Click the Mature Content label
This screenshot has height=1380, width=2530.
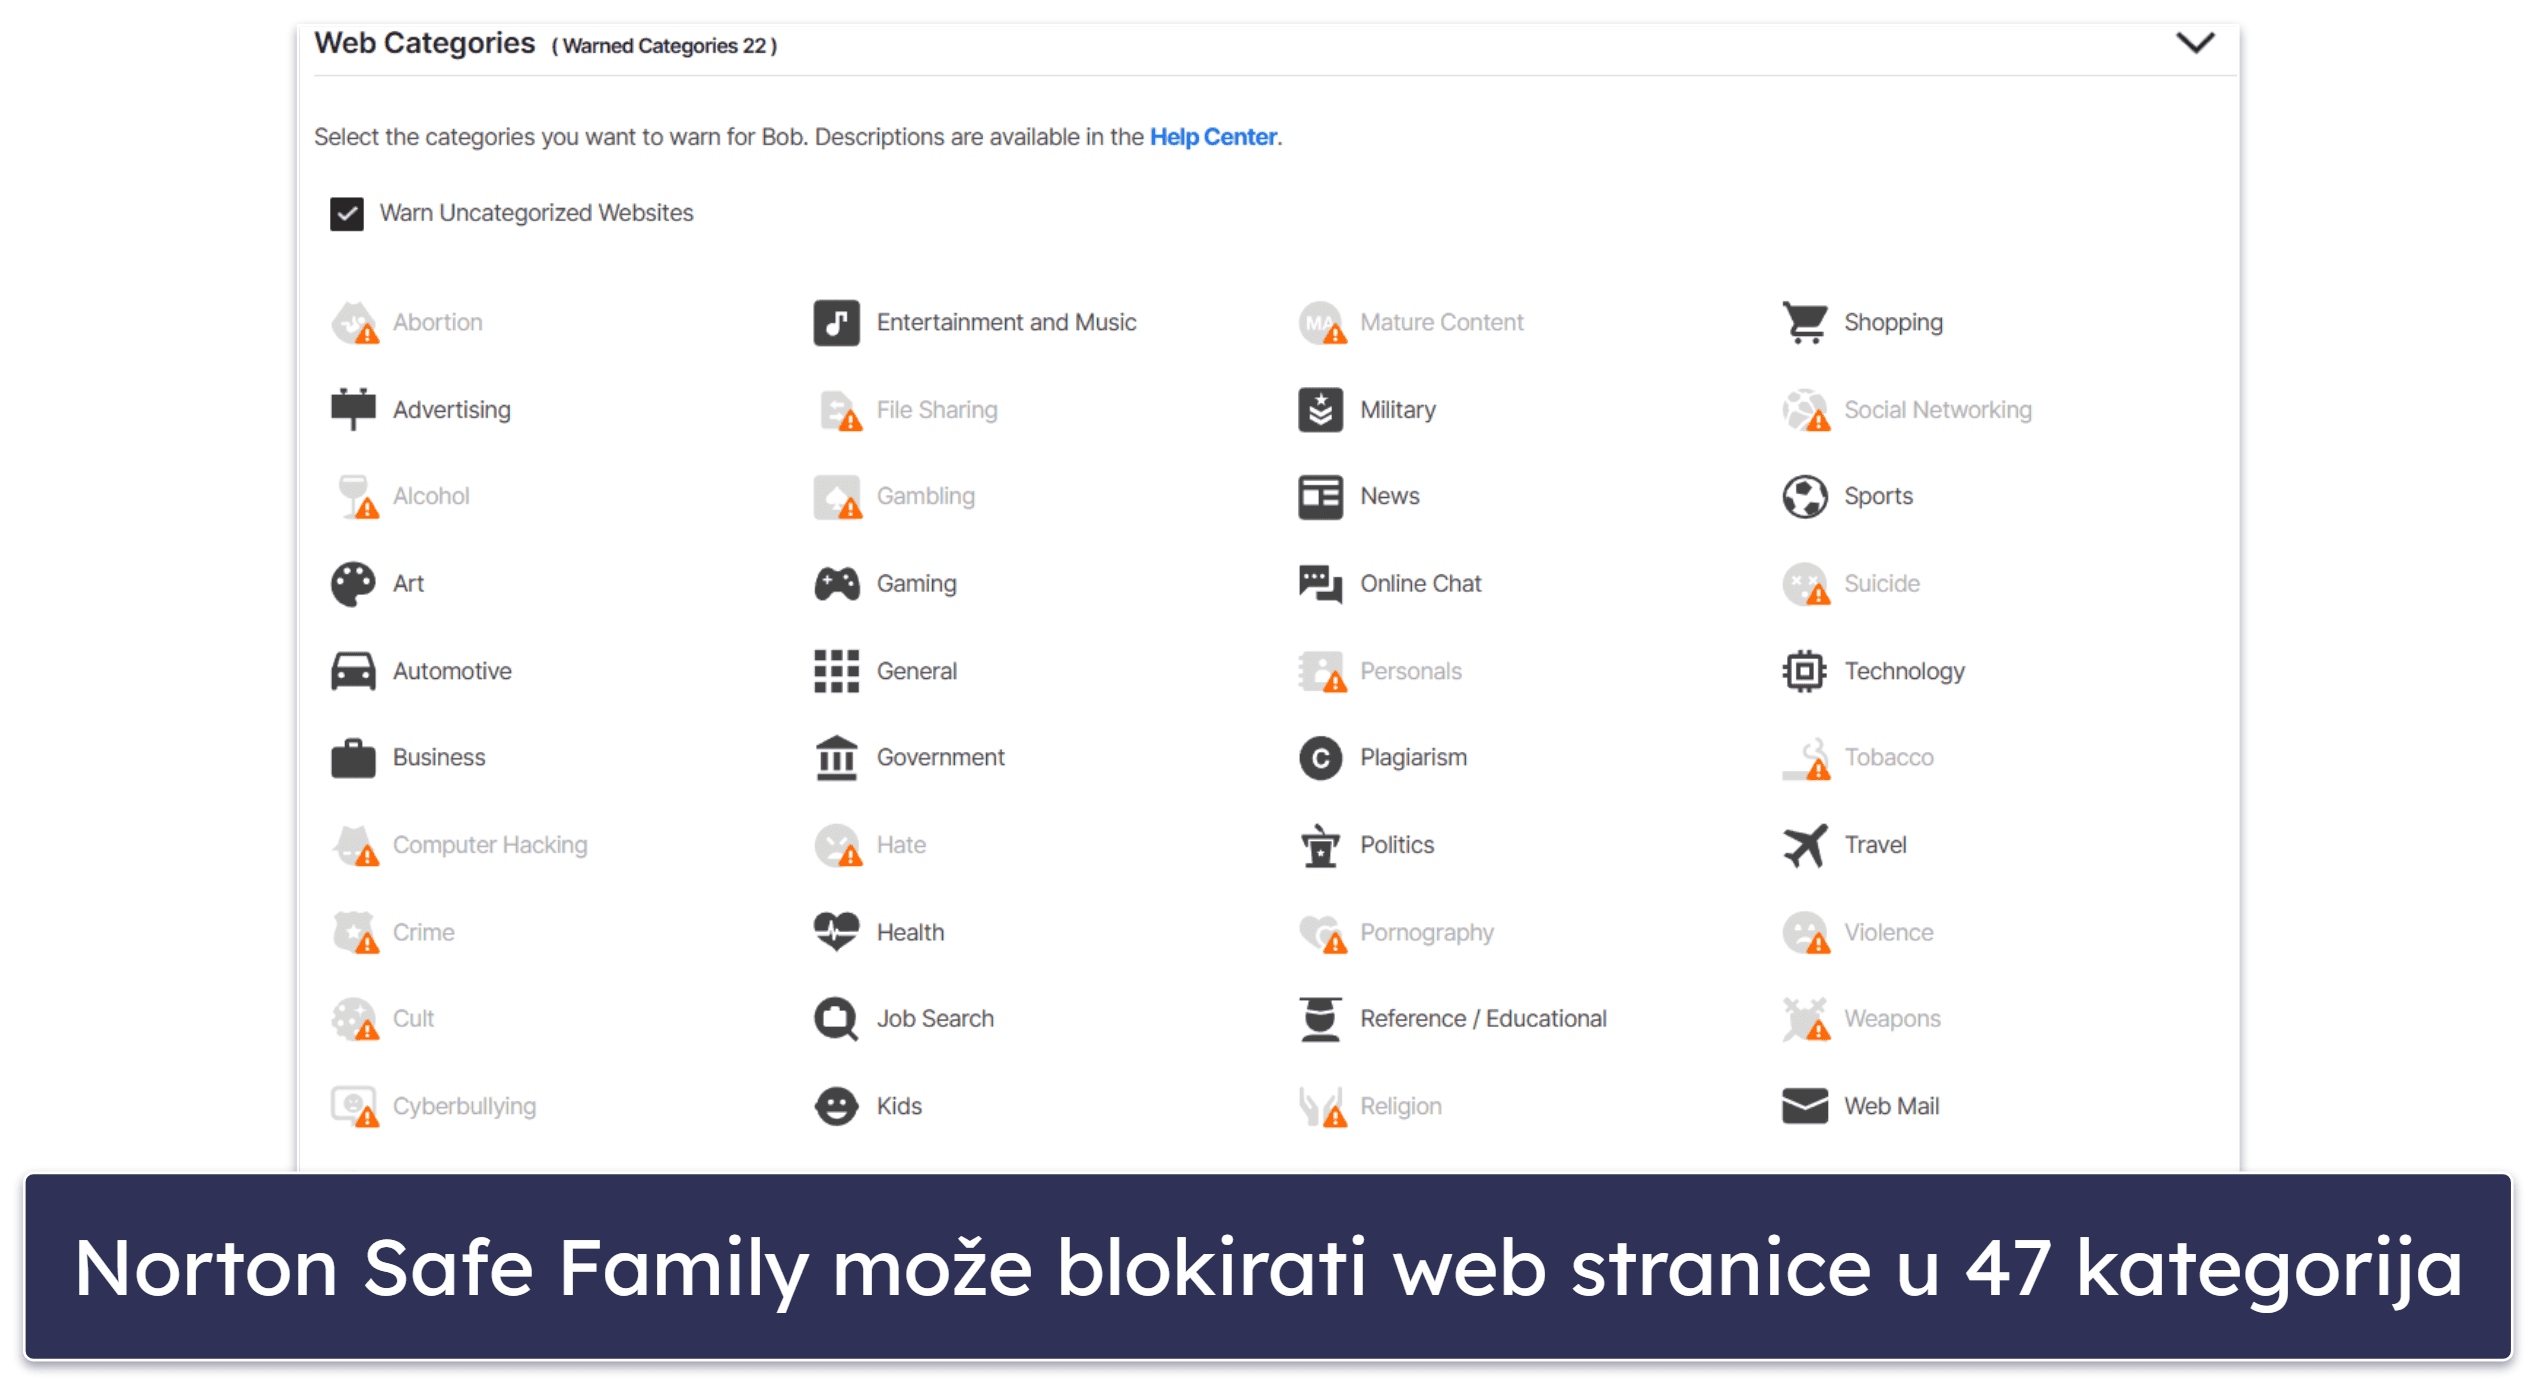pos(1441,323)
